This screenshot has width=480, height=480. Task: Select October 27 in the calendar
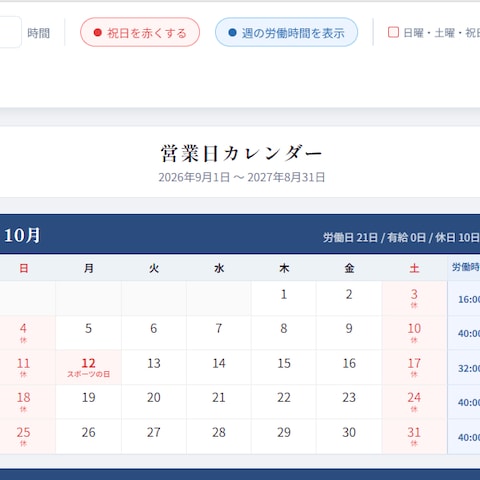pos(154,436)
